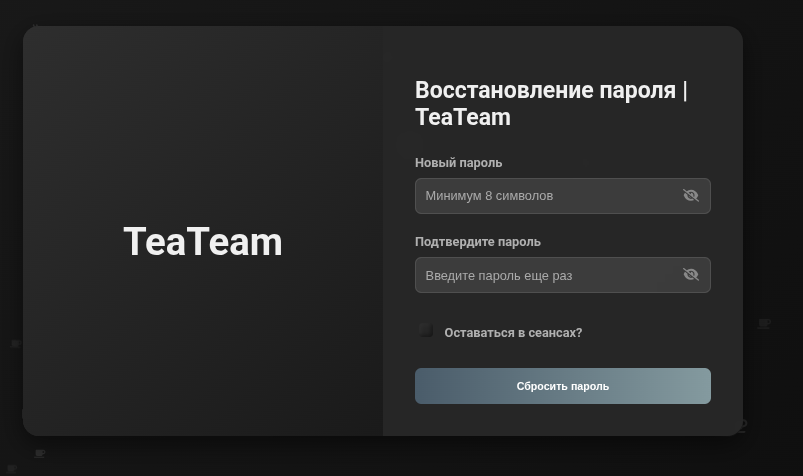Click 'TeaTeam' in the form heading
803x476 pixels.
tap(463, 118)
